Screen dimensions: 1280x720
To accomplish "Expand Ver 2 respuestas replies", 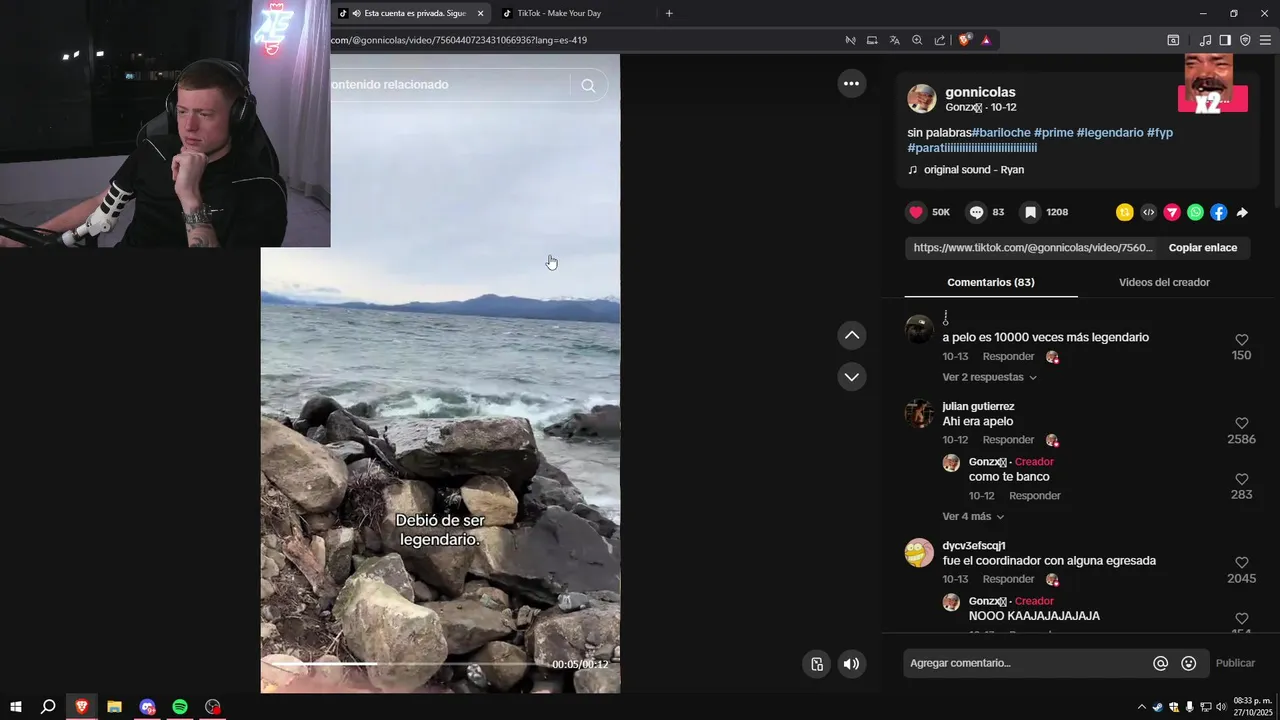I will click(990, 377).
